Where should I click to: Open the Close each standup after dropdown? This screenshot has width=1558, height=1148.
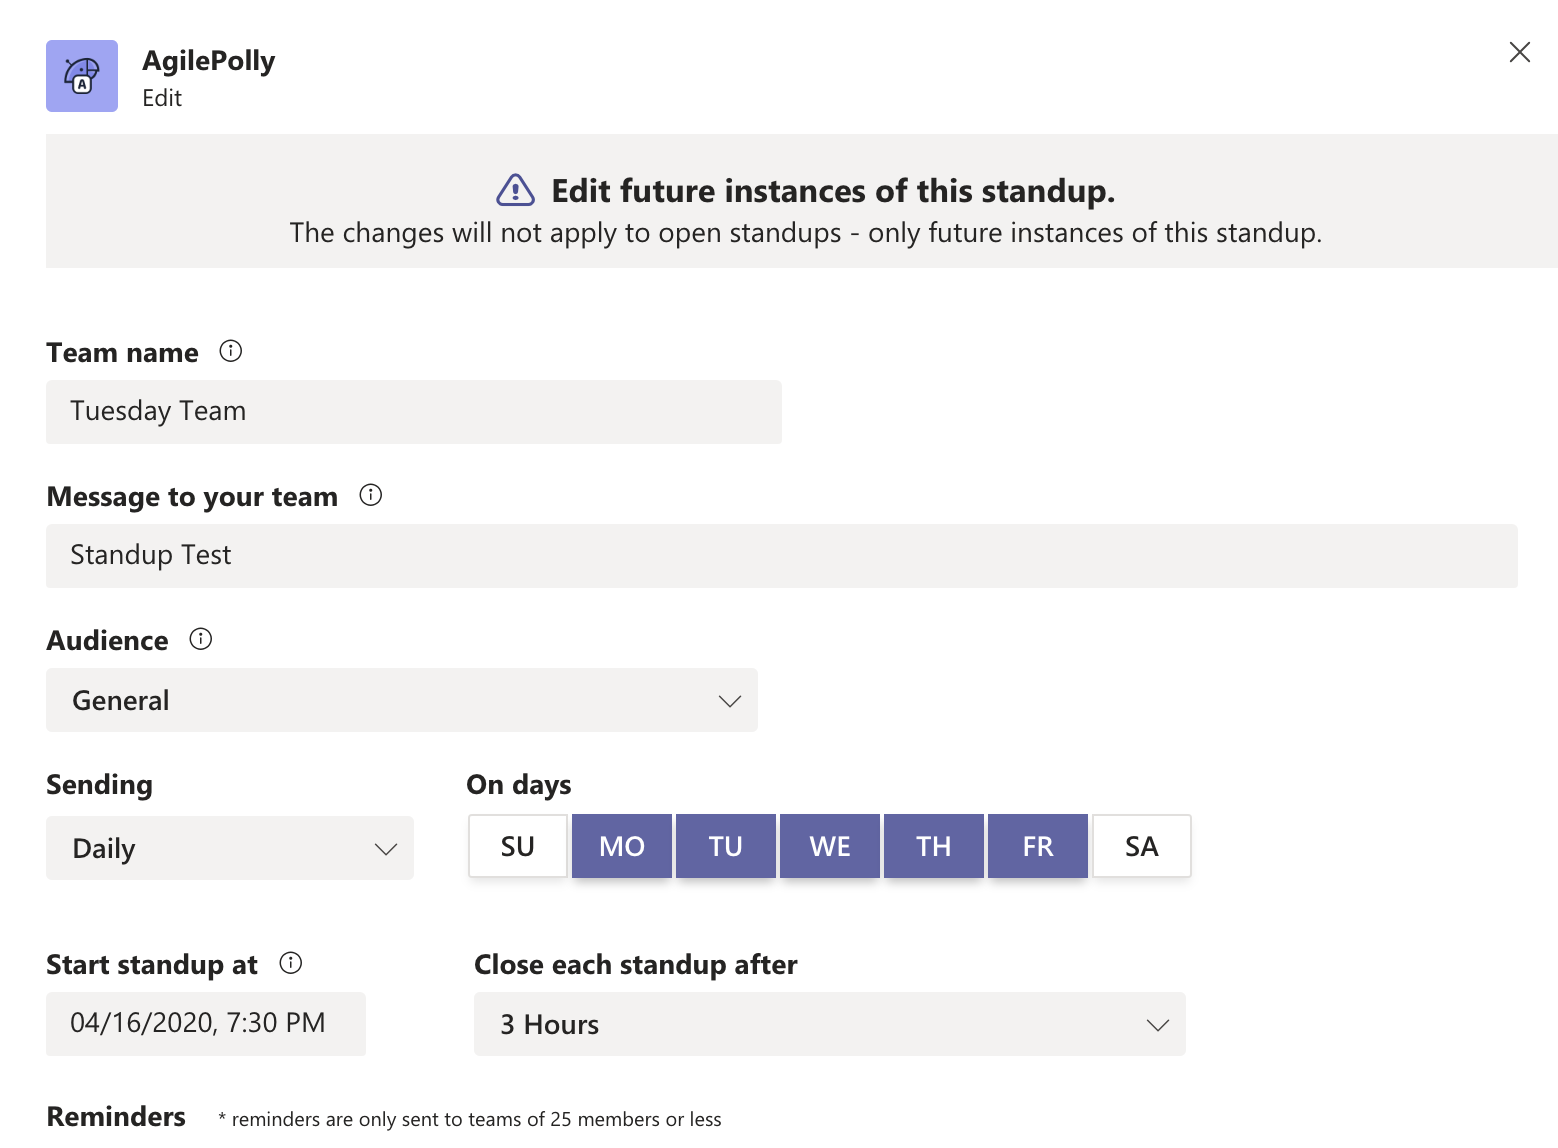coord(830,1024)
